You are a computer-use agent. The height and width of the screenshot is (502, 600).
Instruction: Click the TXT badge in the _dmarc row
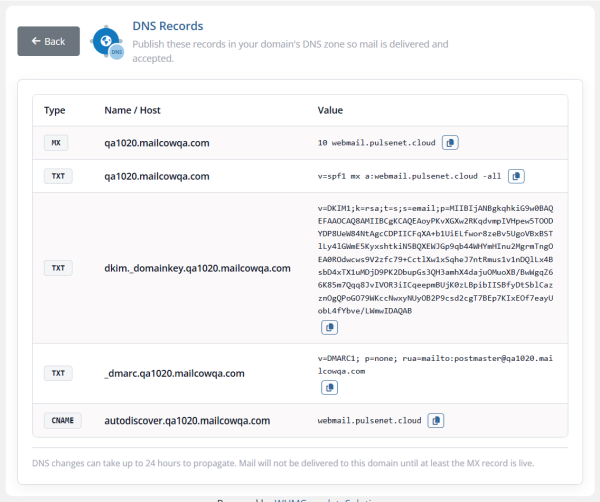pos(58,373)
